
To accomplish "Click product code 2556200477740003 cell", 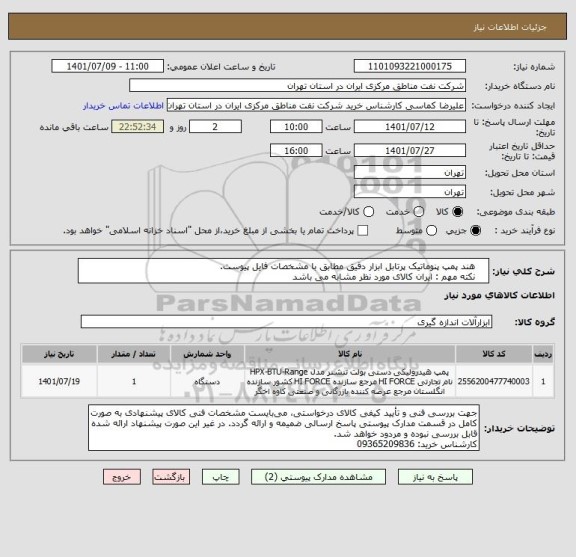I will (x=494, y=381).
